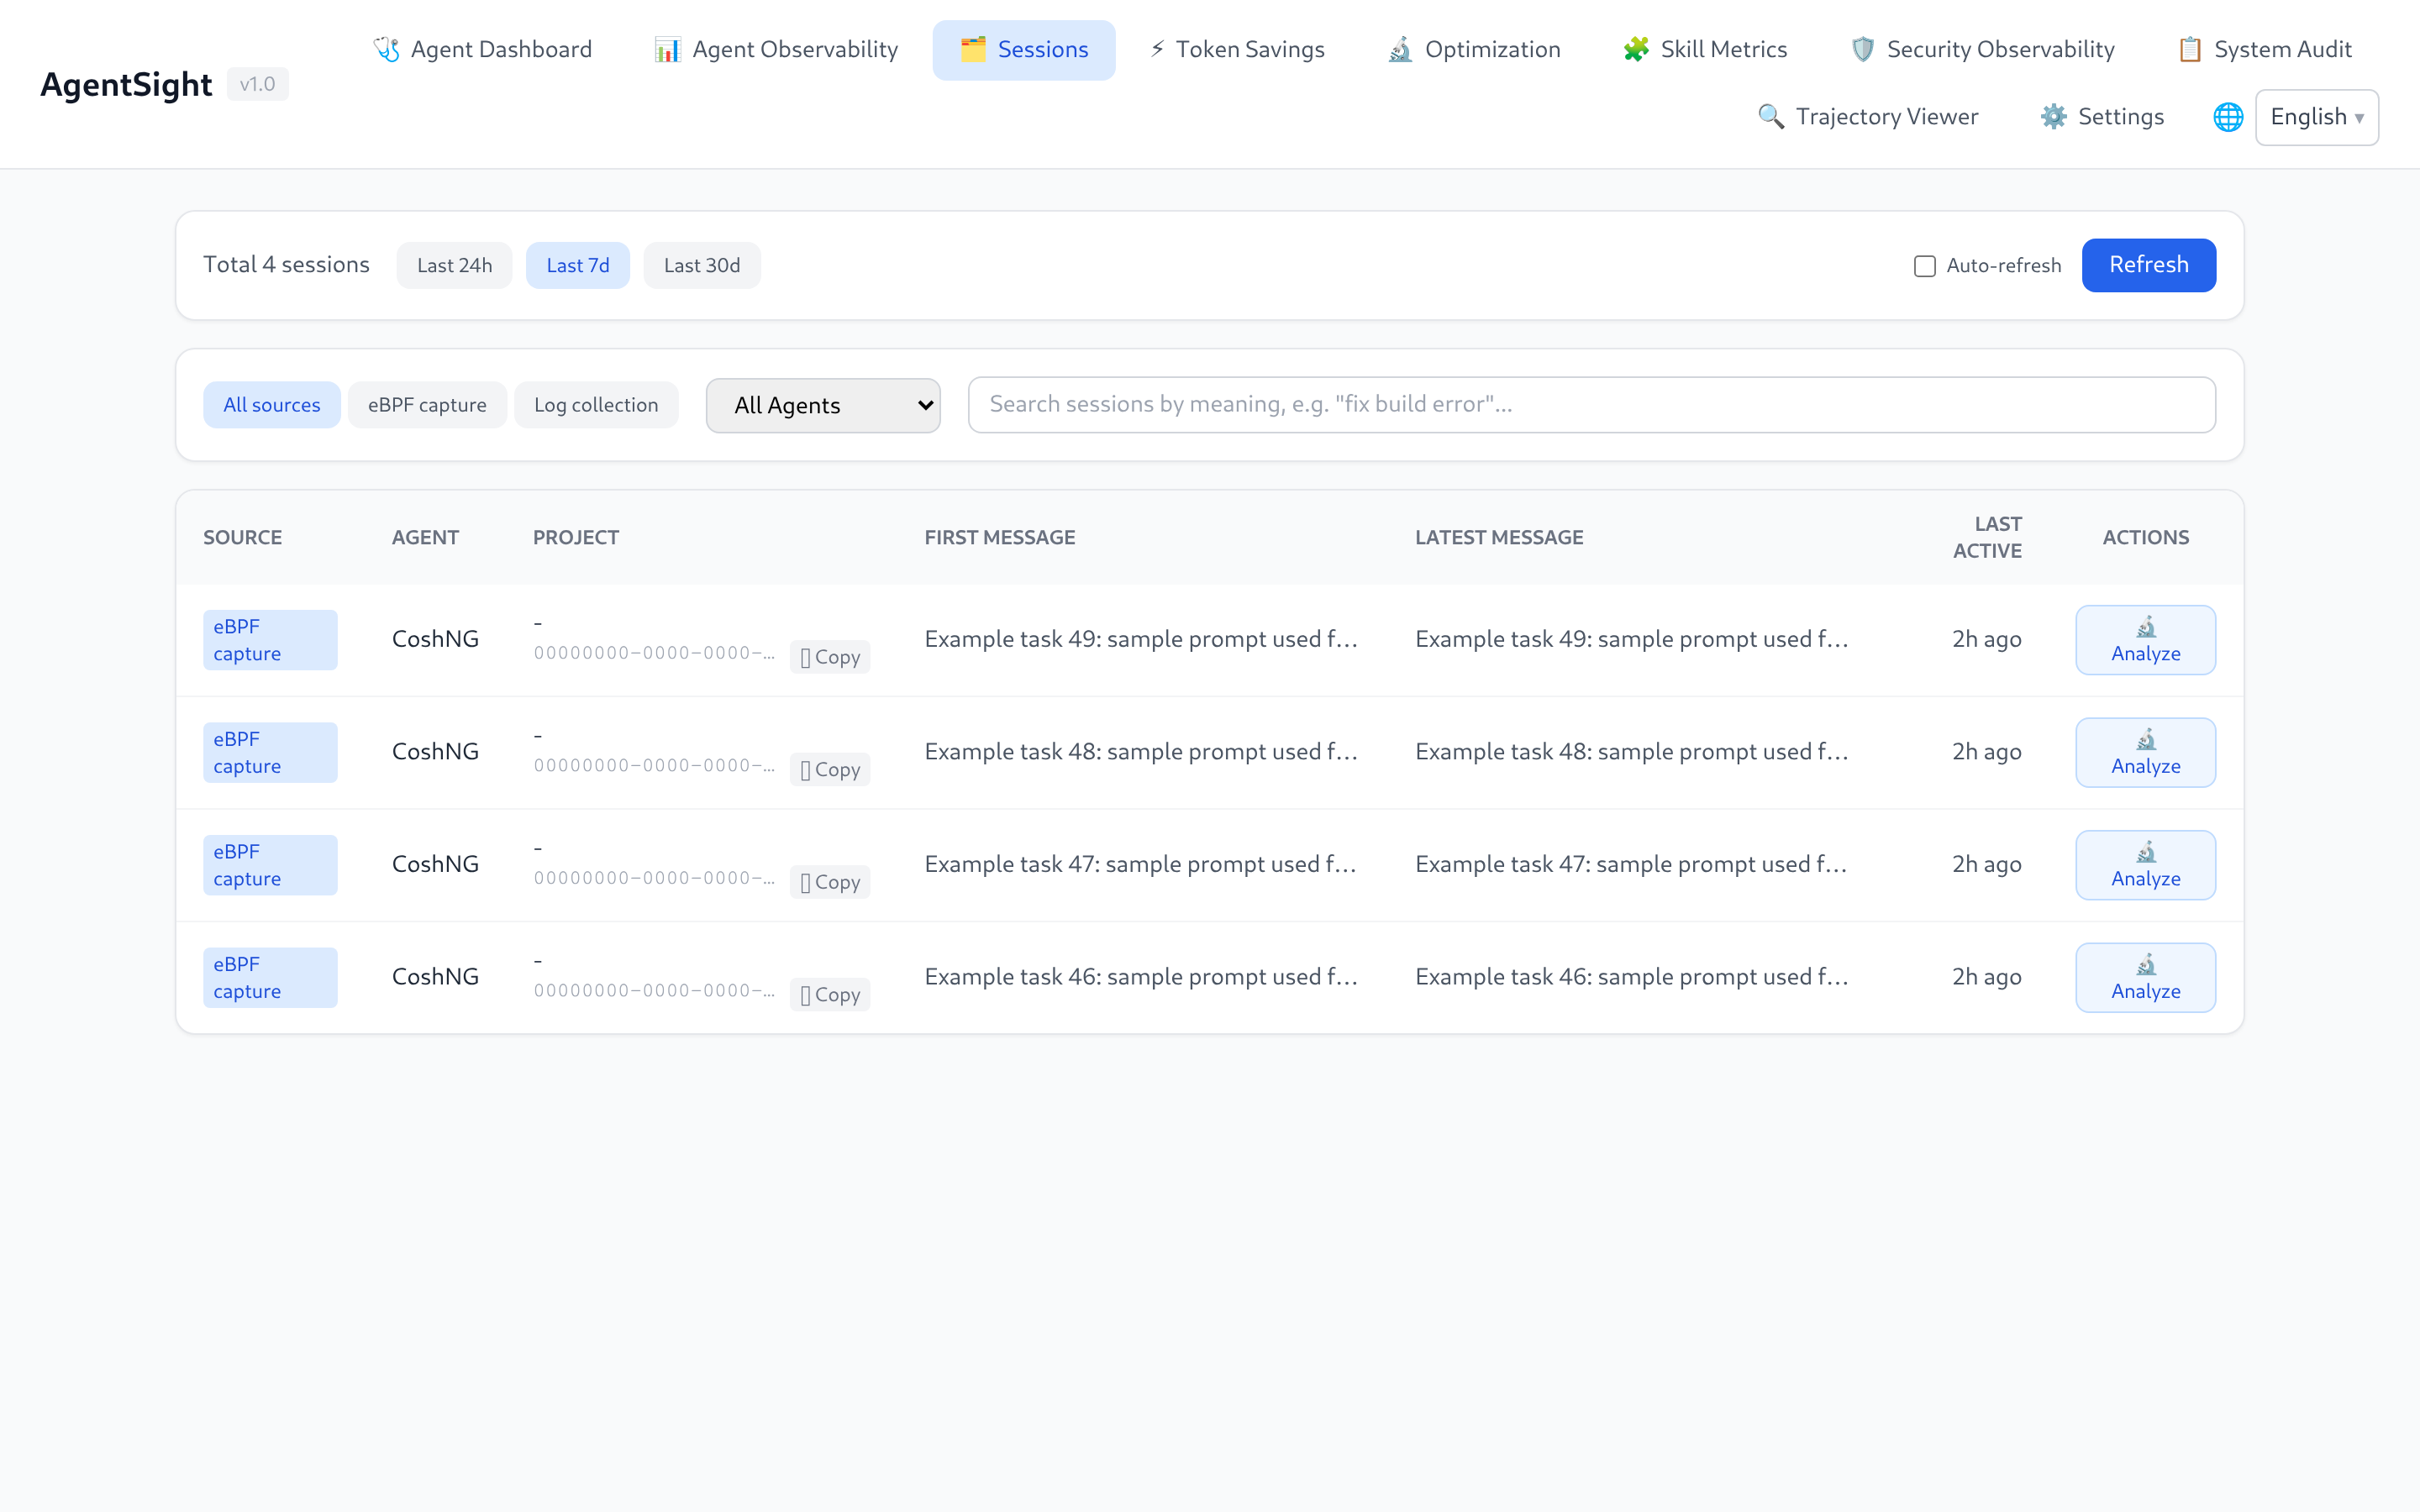The width and height of the screenshot is (2420, 1512).
Task: Click the blue Refresh button
Action: [x=2149, y=265]
